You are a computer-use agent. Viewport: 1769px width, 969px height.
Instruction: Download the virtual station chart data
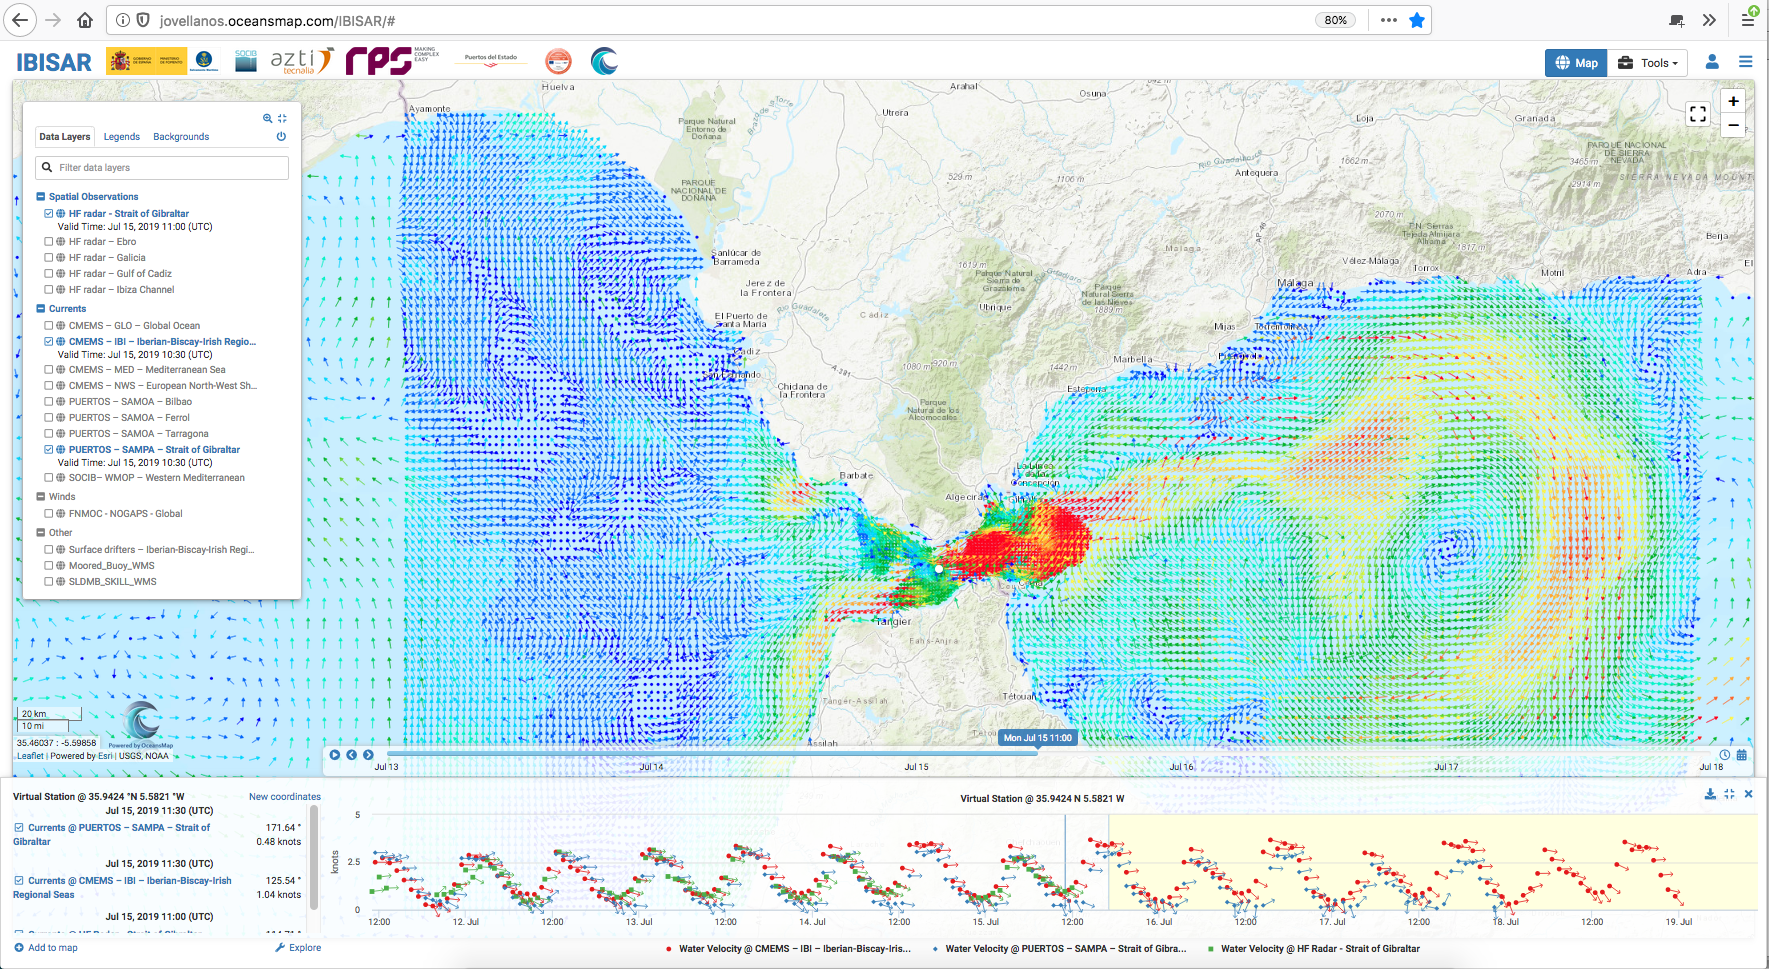(1710, 794)
